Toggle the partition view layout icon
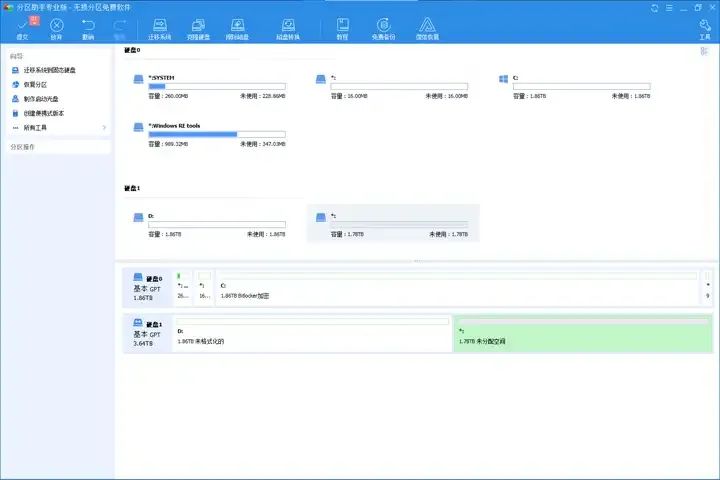 (x=704, y=51)
